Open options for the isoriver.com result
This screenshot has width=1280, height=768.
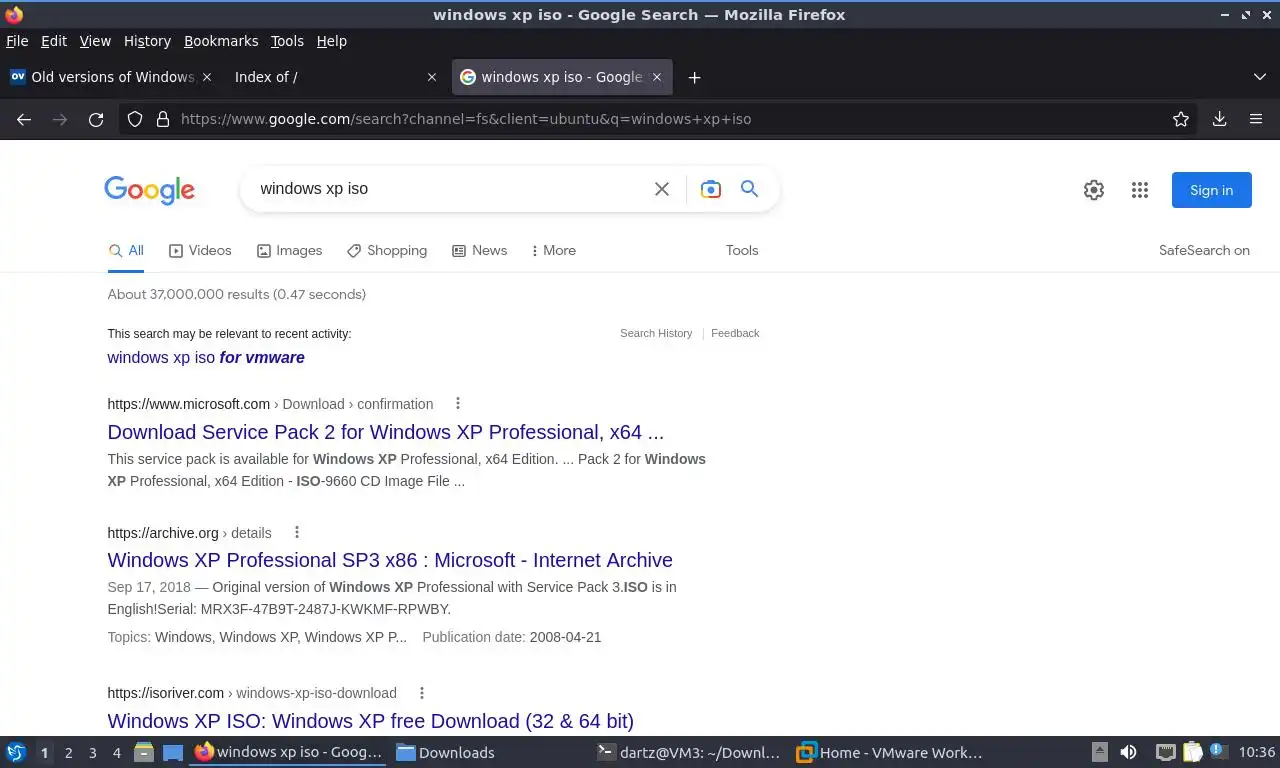(x=421, y=692)
